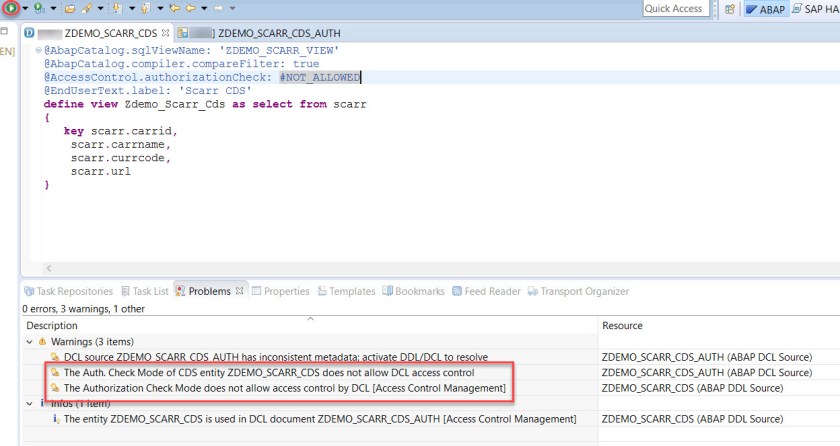Open the Forward history dropdown arrow
The width and height of the screenshot is (840, 446).
232,9
